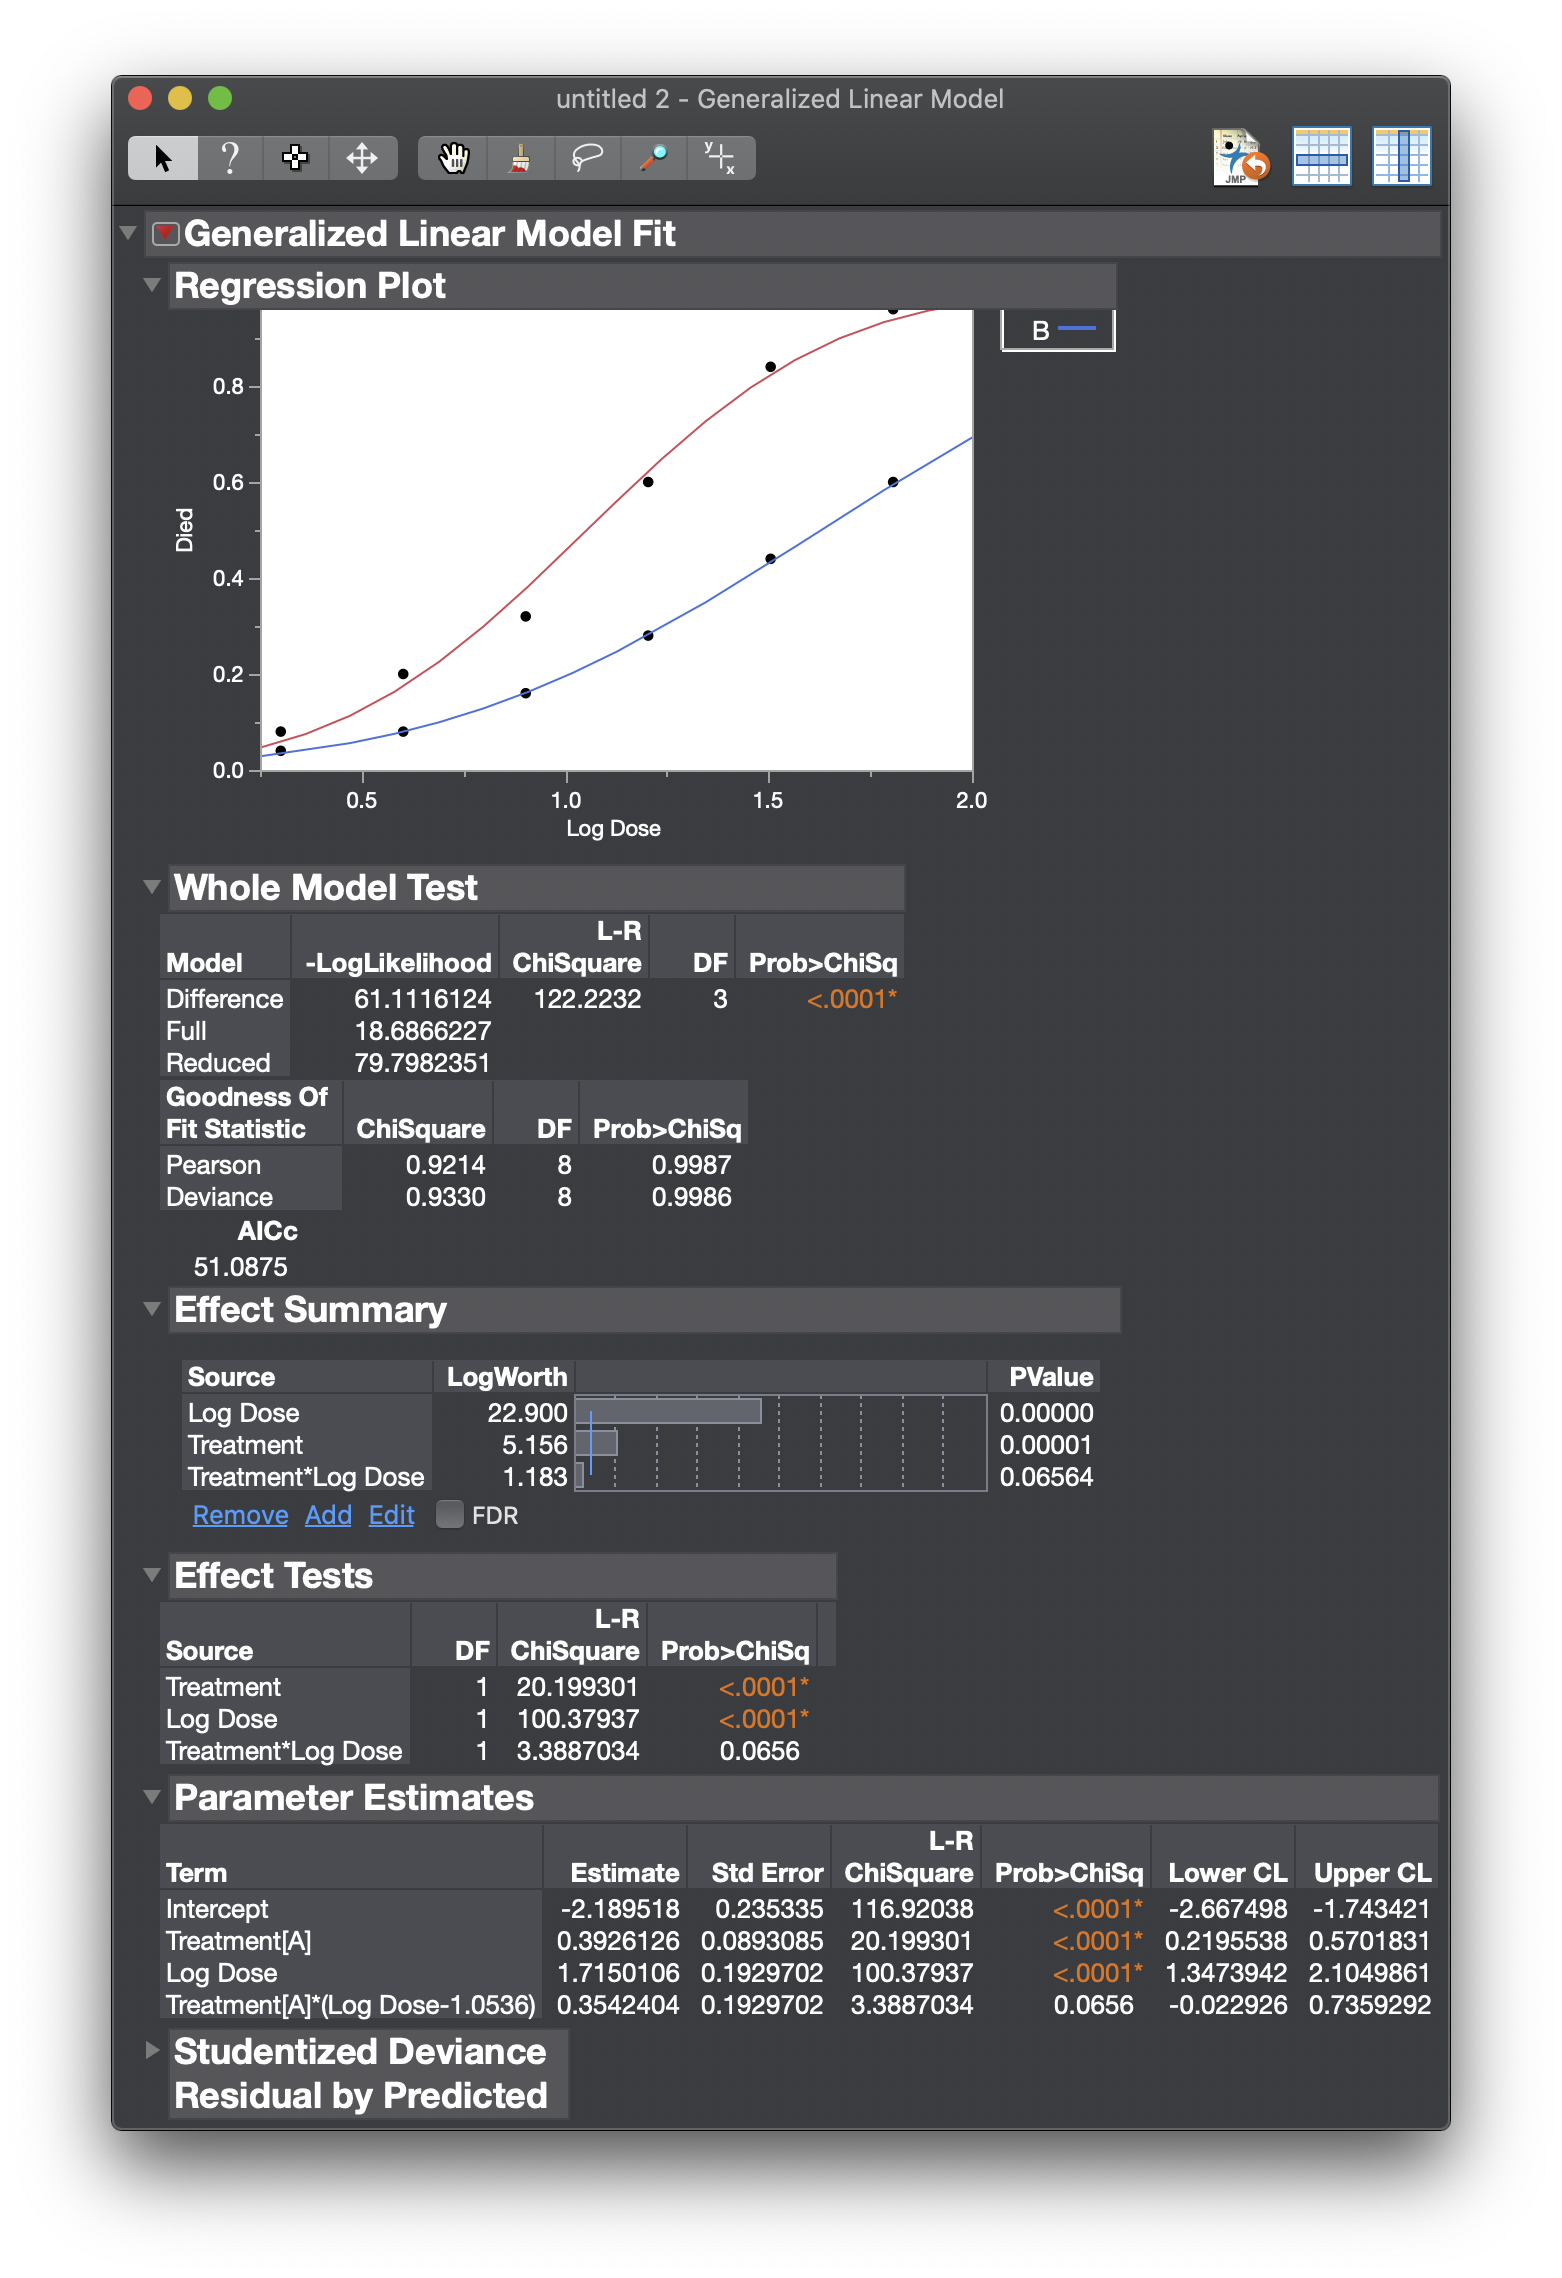
Task: Click Effect Tests Treatment ChiSquare 20.199301
Action: (577, 1687)
